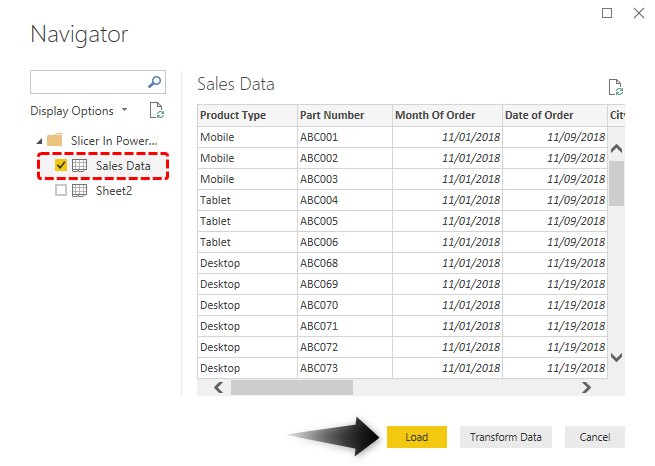Click the ABC002 cell

[345, 158]
